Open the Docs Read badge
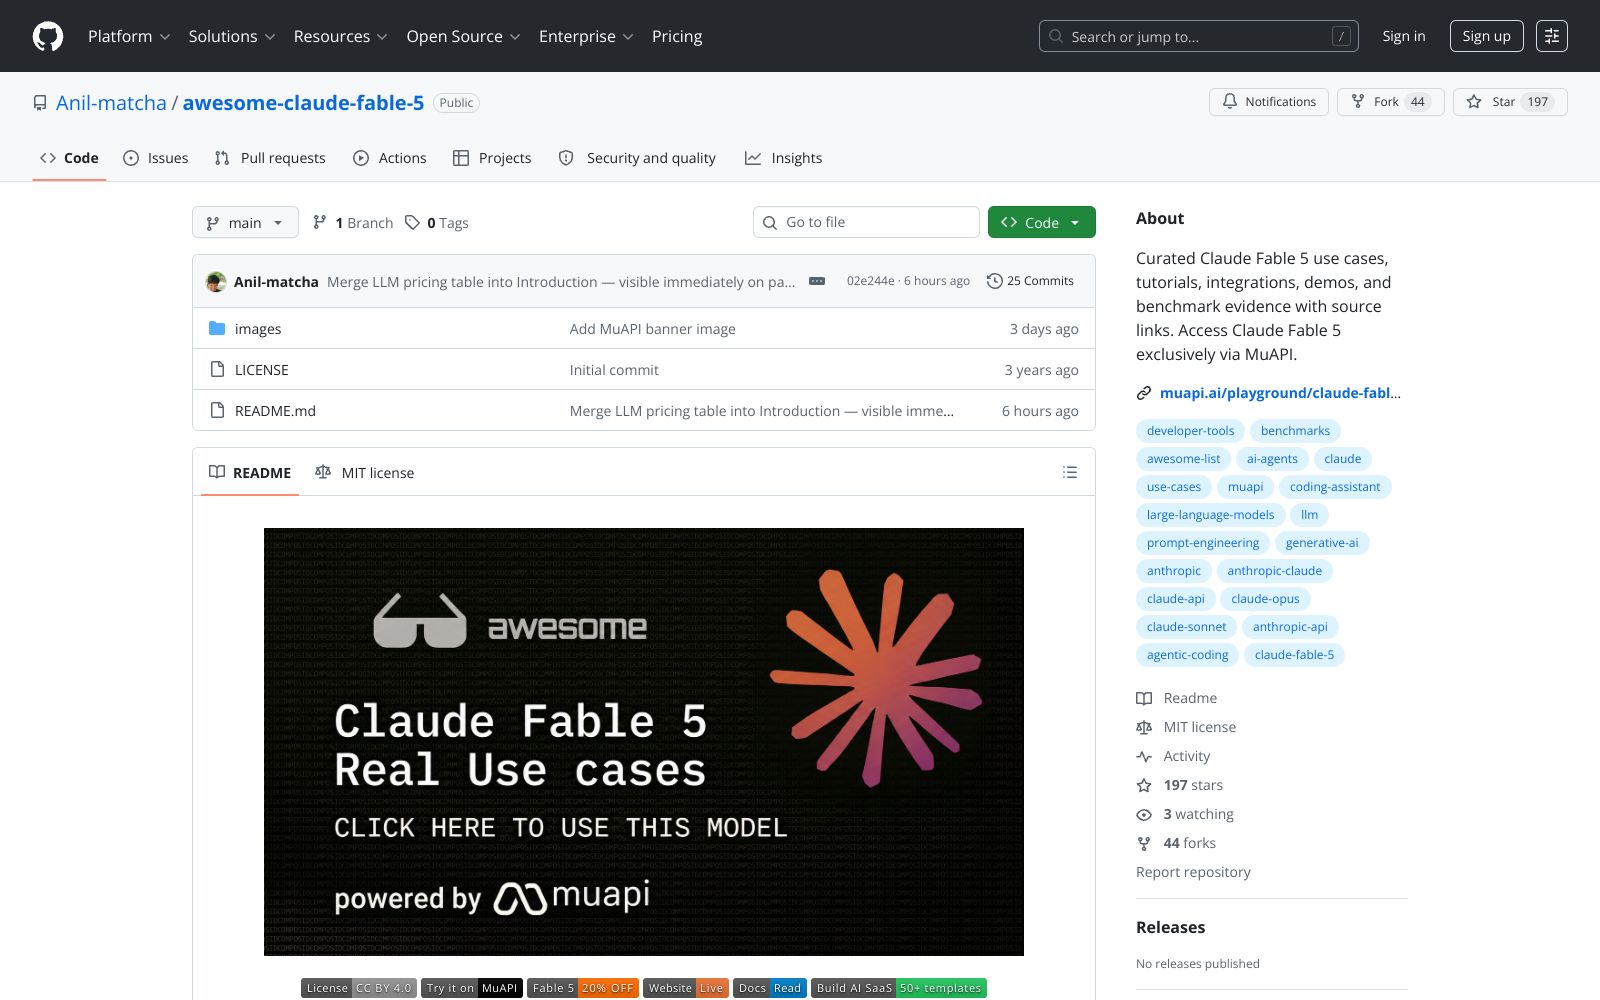Viewport: 1600px width, 1000px height. (x=770, y=988)
